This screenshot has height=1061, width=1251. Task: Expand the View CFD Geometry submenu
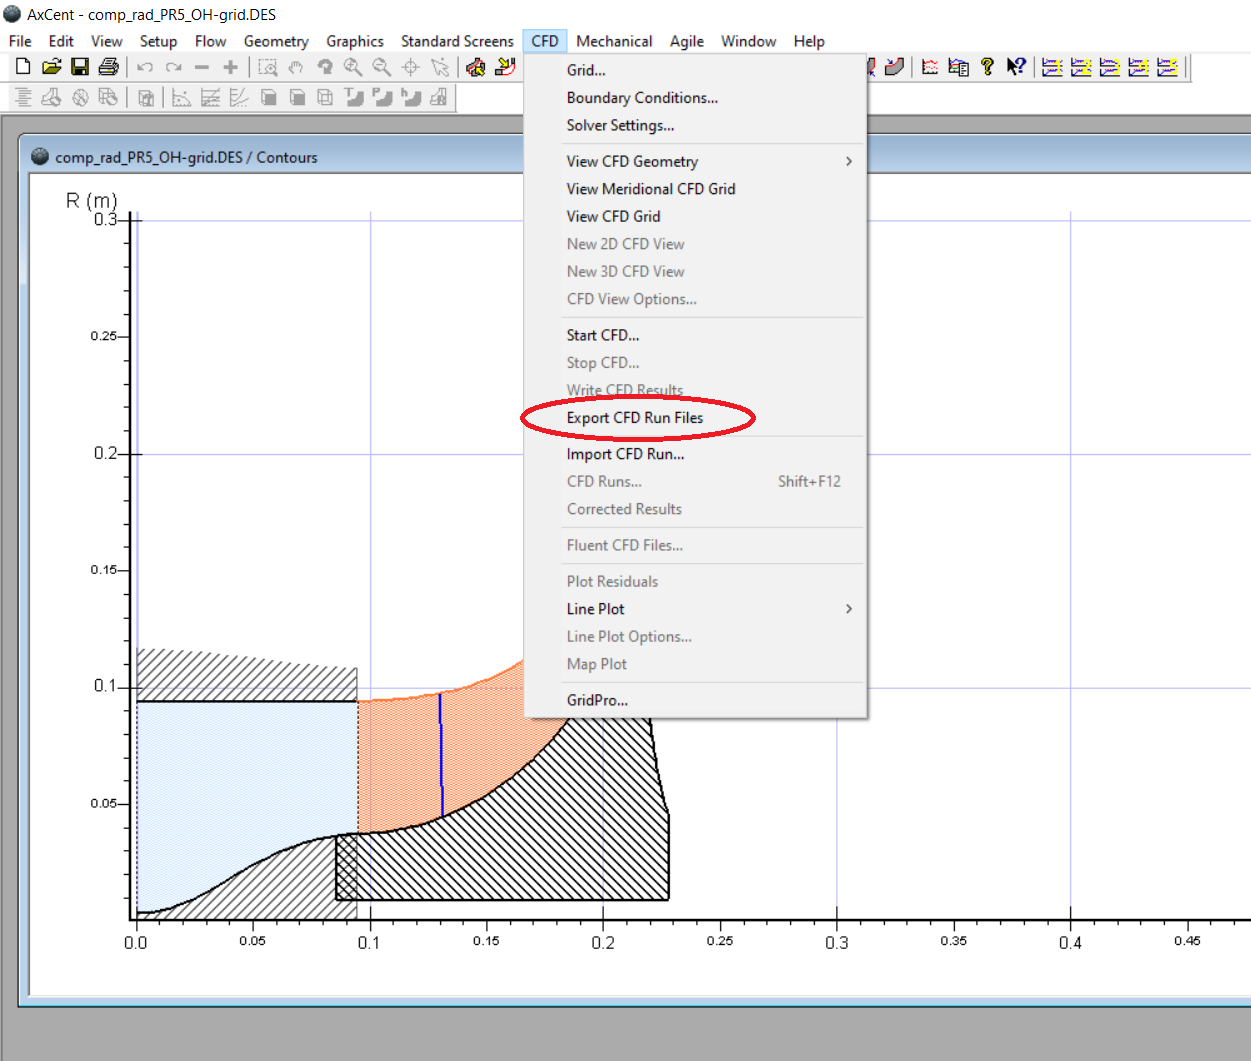click(x=695, y=161)
